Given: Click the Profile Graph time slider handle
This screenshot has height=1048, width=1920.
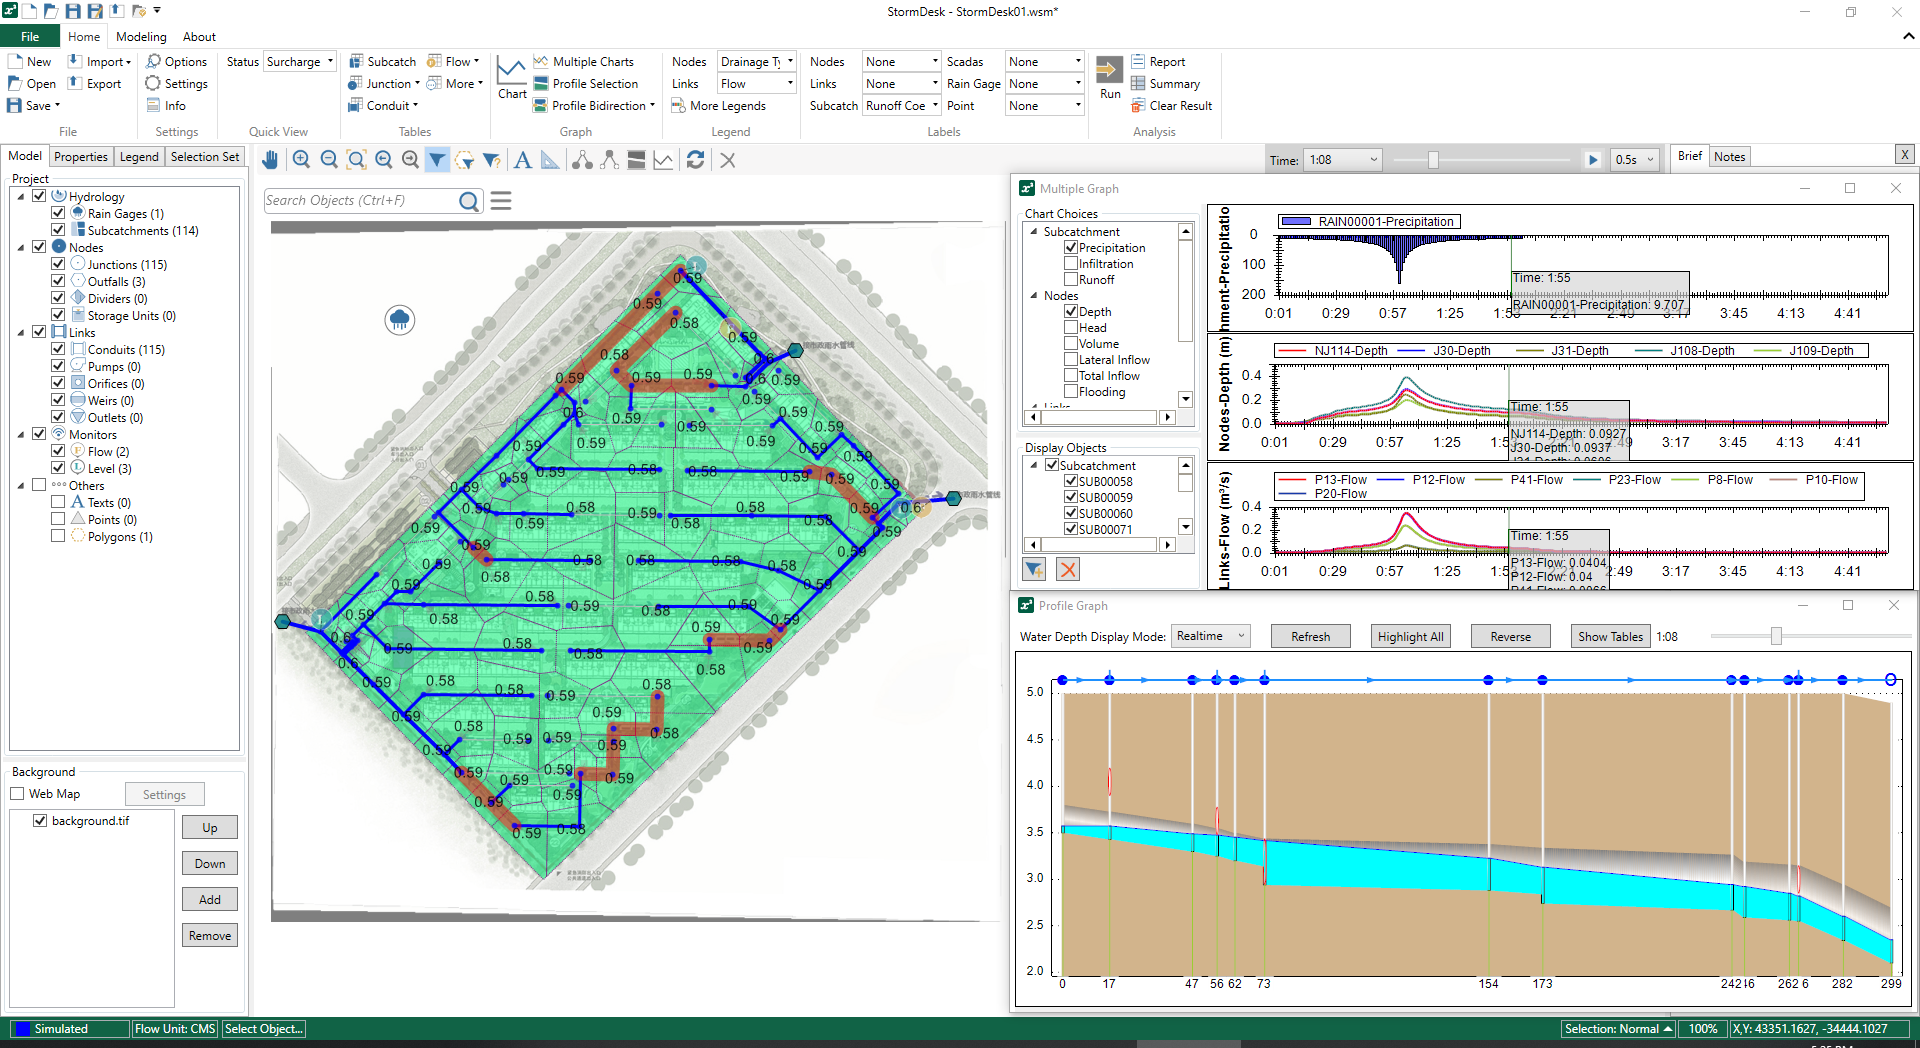Looking at the screenshot, I should click(x=1776, y=636).
